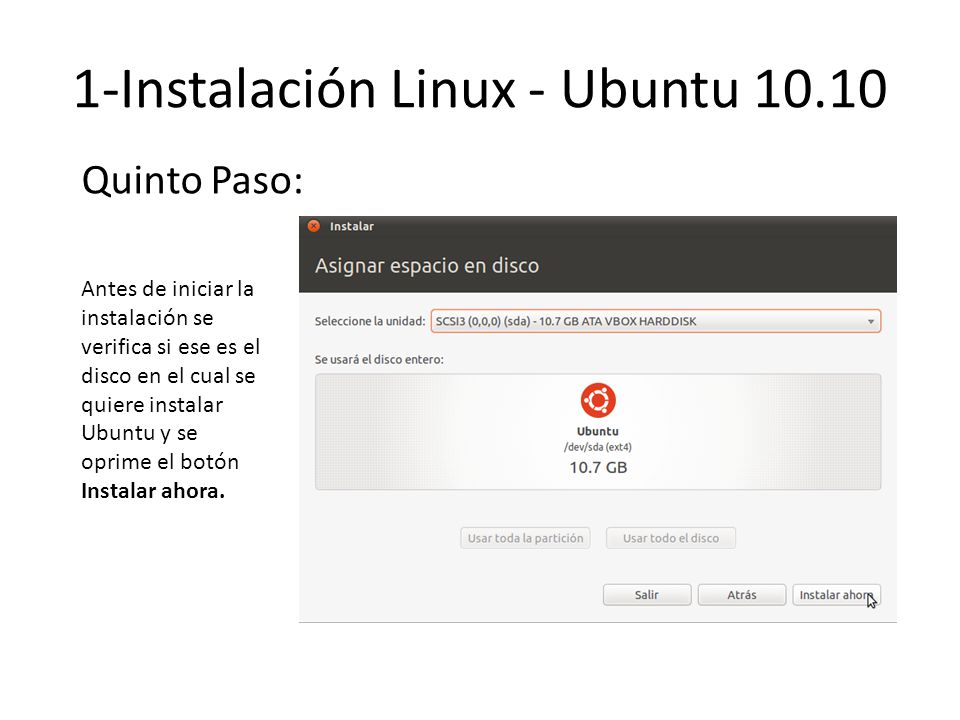Close the Instalar window with the orange X
Image resolution: width=960 pixels, height=720 pixels.
tap(313, 226)
